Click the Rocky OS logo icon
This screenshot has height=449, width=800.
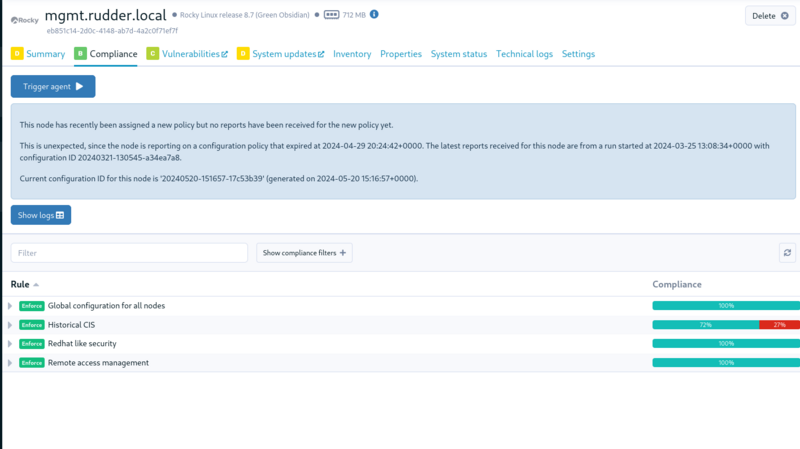pos(24,20)
